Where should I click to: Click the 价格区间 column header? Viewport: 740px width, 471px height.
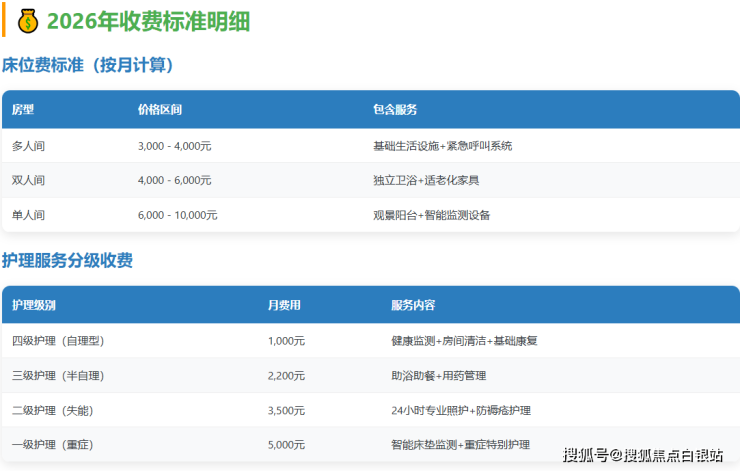[160, 109]
